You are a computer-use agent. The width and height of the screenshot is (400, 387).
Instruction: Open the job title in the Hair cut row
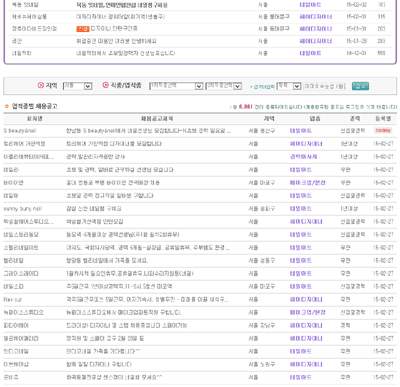click(x=147, y=300)
